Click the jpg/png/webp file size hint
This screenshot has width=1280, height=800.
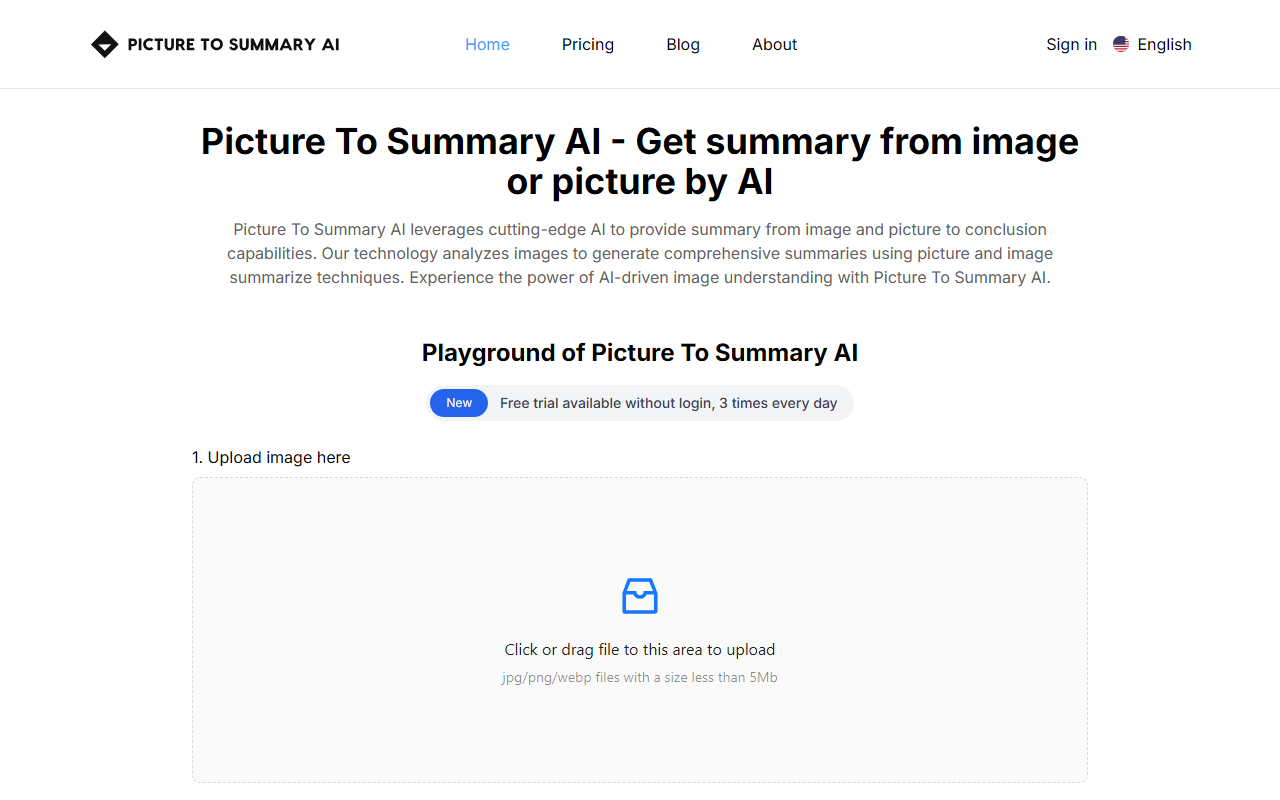pos(640,678)
